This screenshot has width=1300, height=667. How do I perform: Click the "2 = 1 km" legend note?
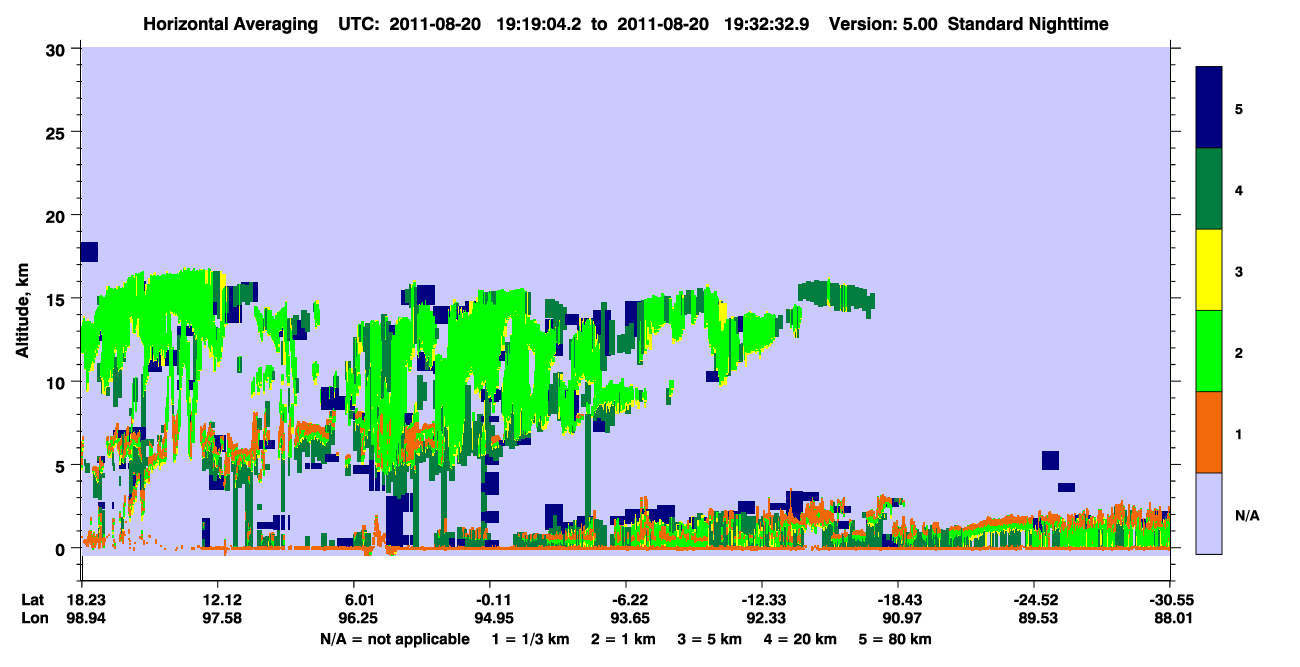click(x=624, y=639)
